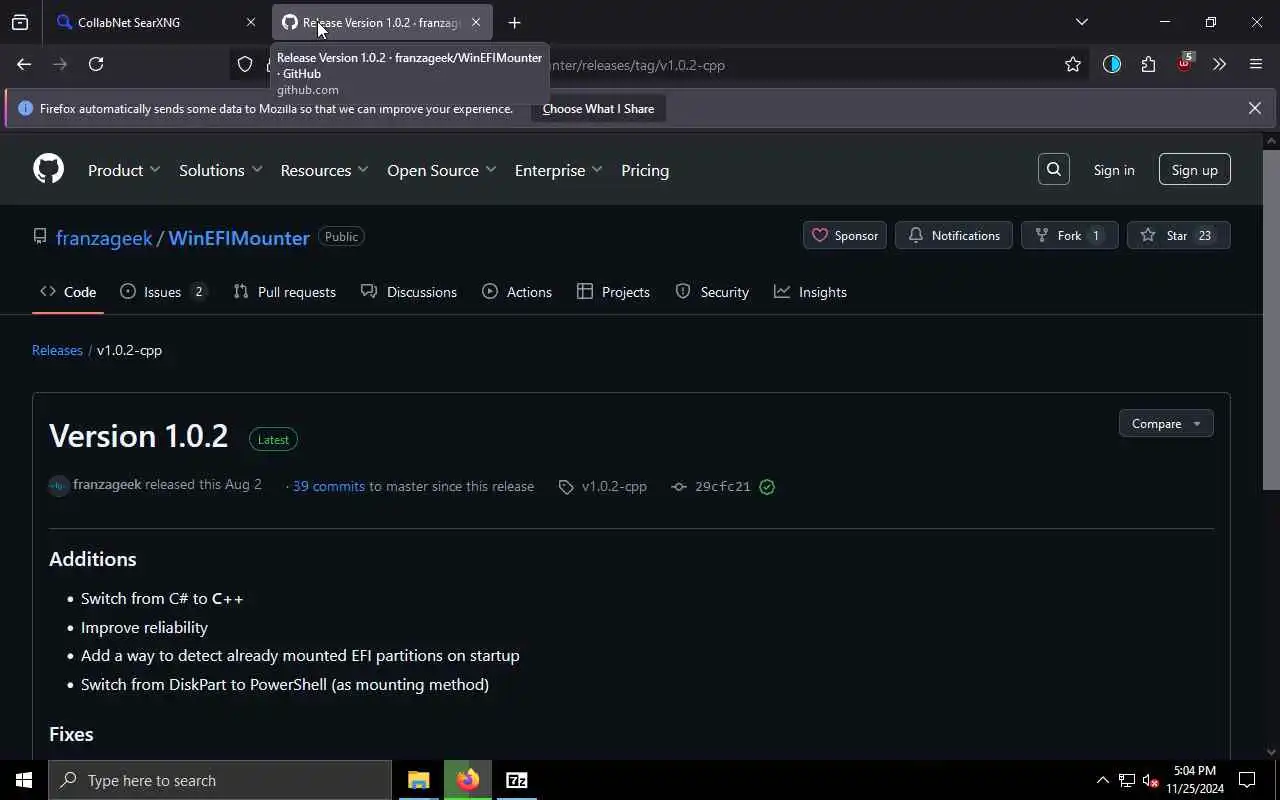1280x800 pixels.
Task: Expand the Open Source menu
Action: coord(442,170)
